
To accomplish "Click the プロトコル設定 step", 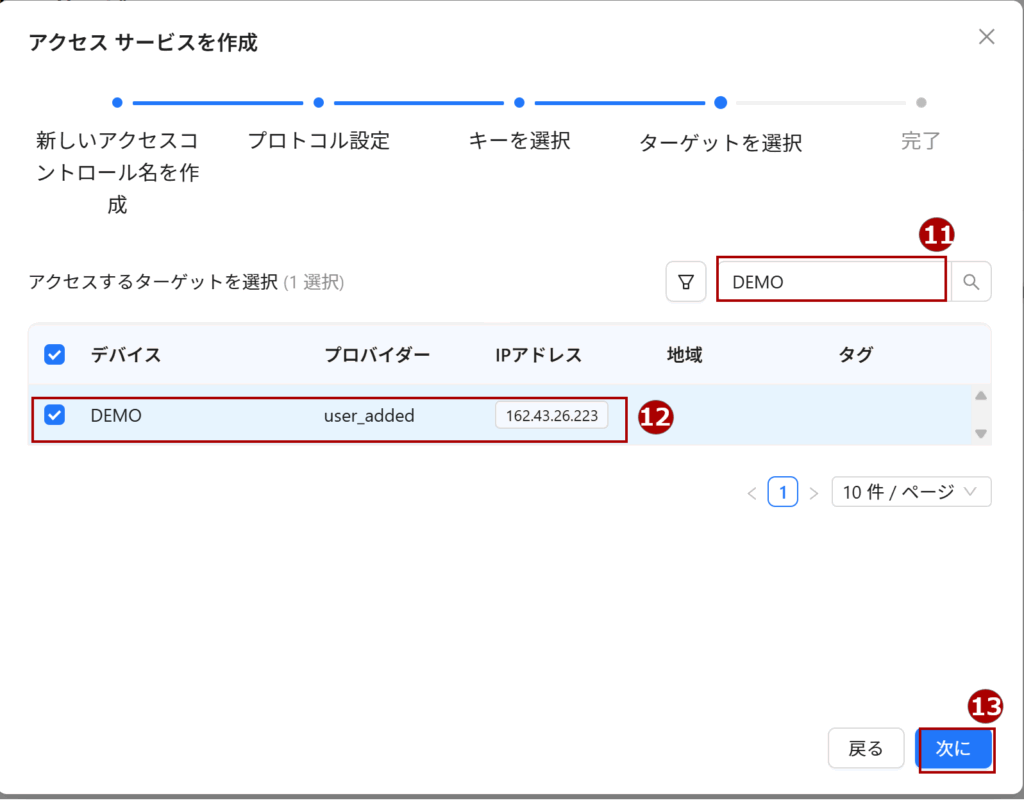I will [x=318, y=140].
